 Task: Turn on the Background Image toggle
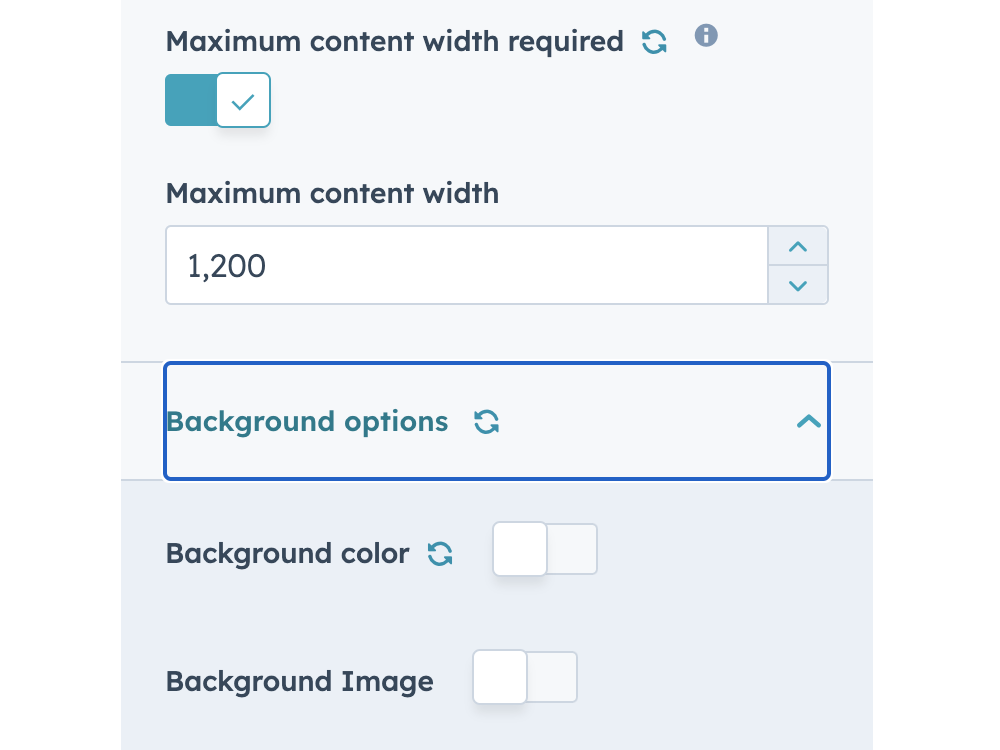coord(524,676)
